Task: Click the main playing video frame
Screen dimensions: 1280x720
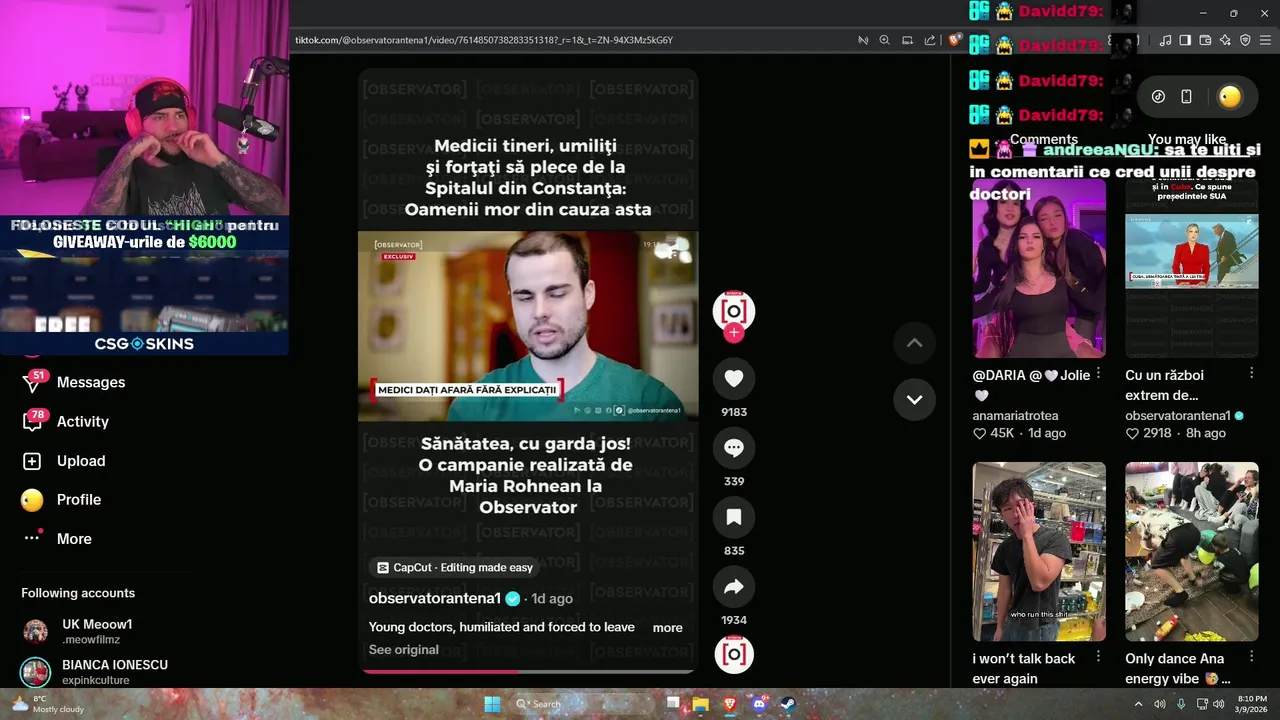Action: pyautogui.click(x=528, y=326)
